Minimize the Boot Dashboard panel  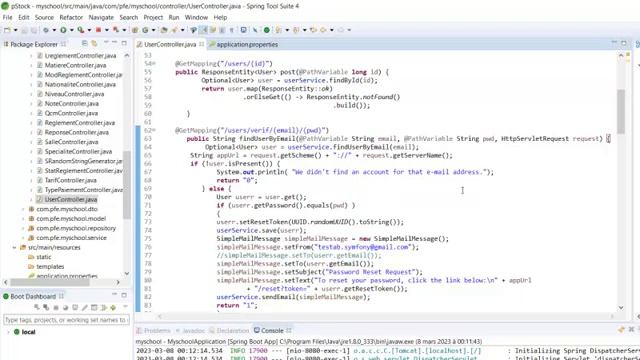coord(115,294)
